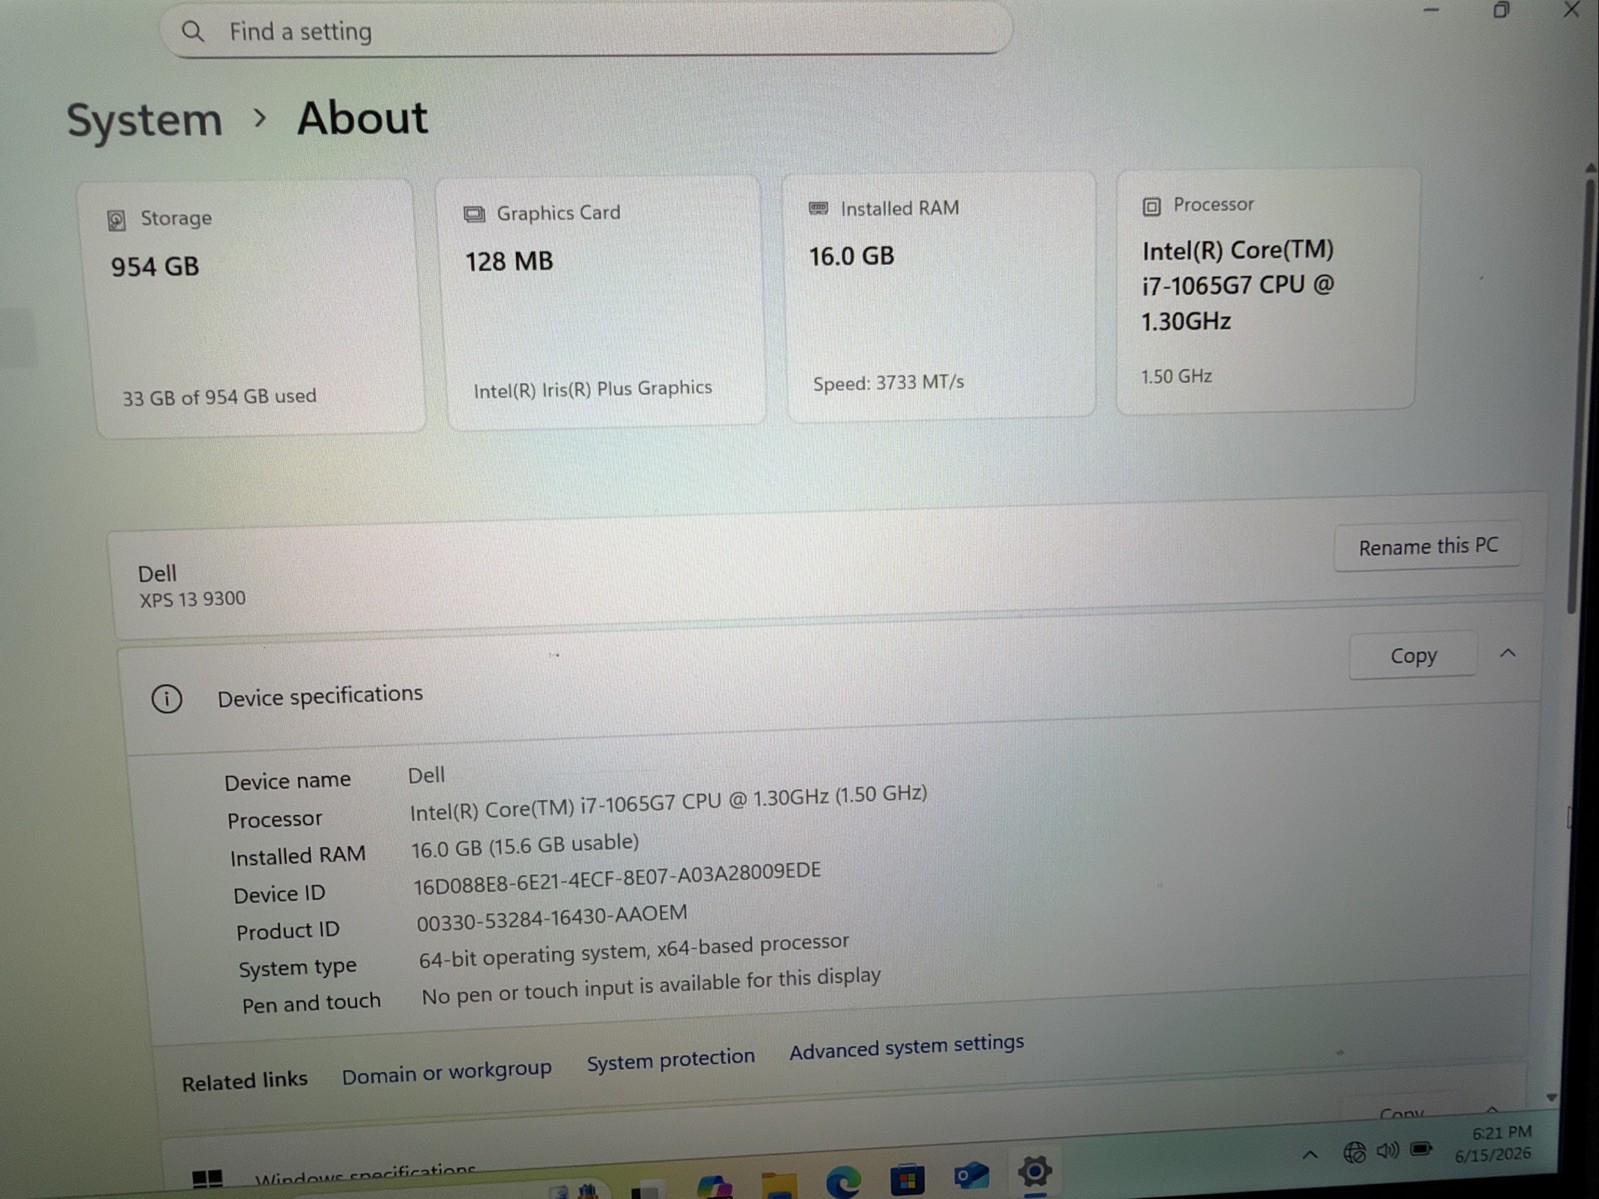Click the Installed RAM chip icon
This screenshot has width=1599, height=1199.
tap(818, 208)
